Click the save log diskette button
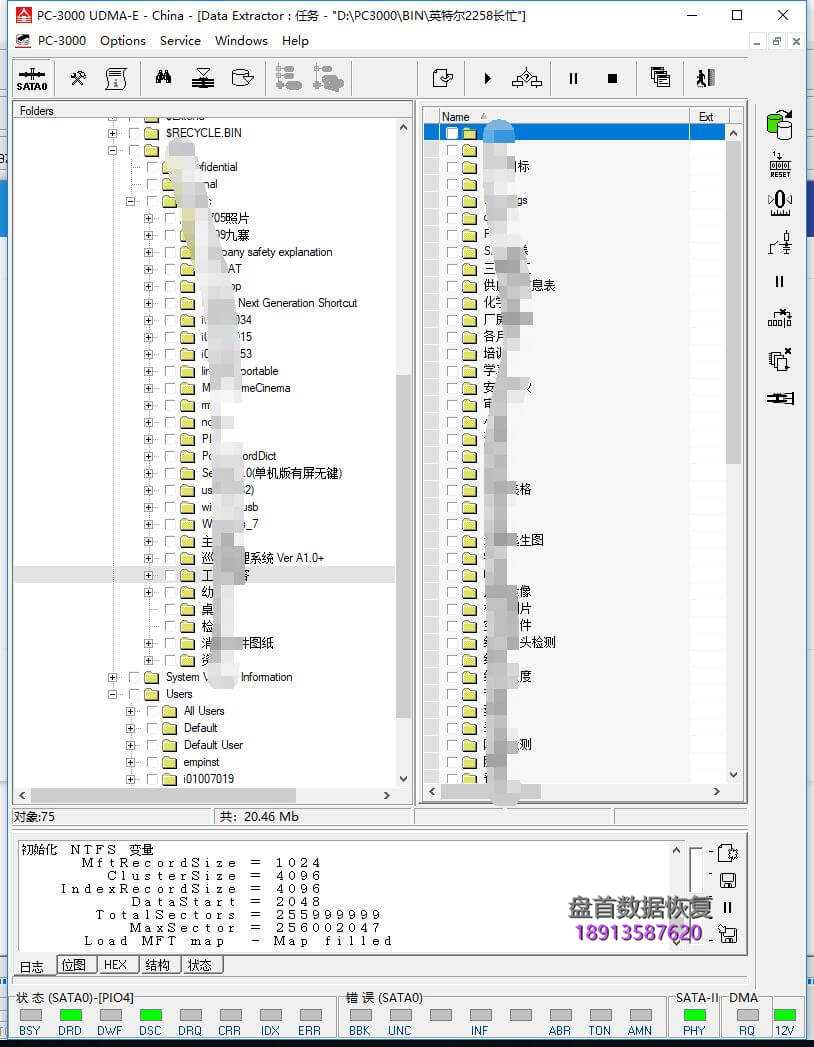814x1047 pixels. [x=728, y=880]
